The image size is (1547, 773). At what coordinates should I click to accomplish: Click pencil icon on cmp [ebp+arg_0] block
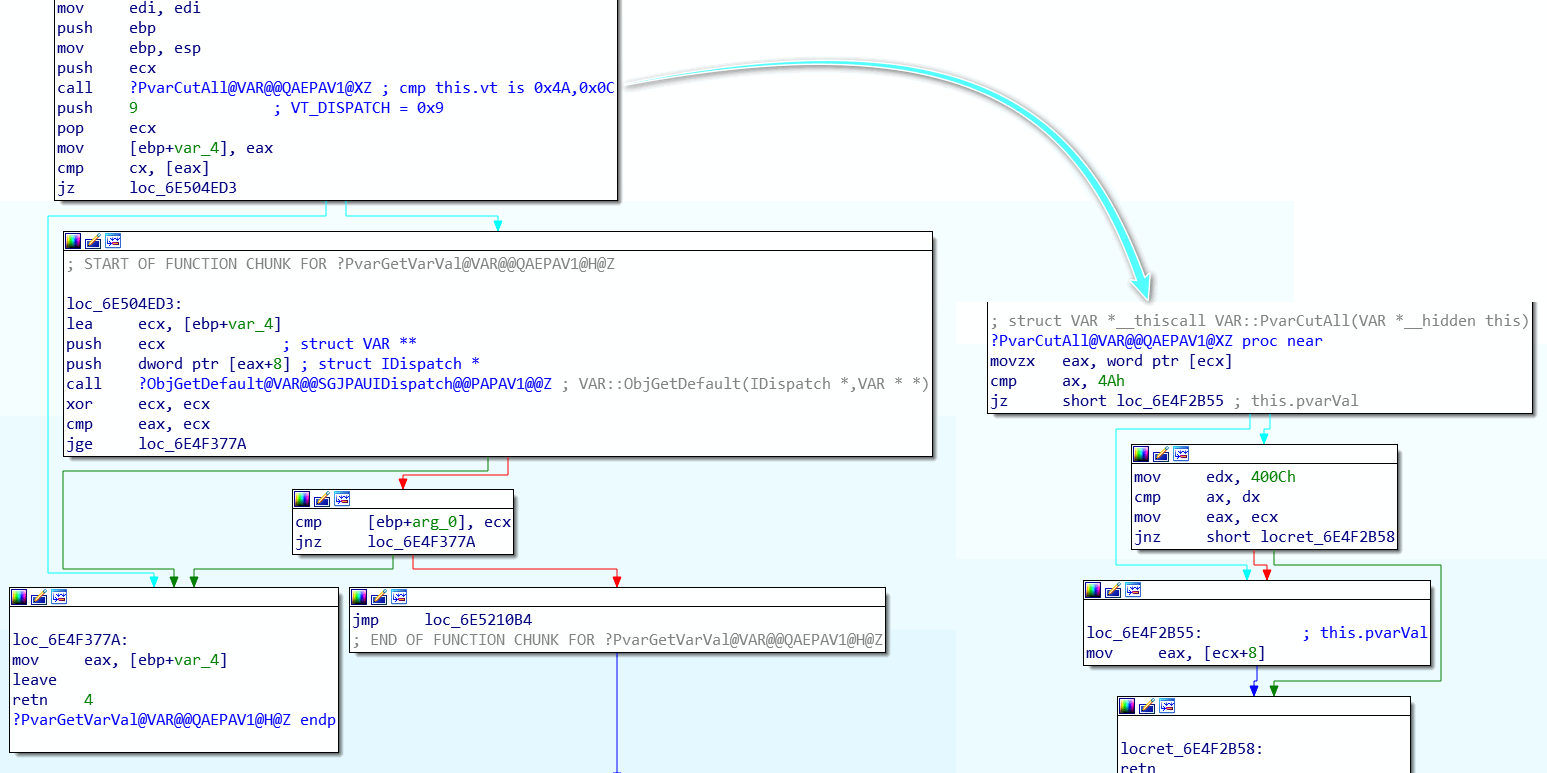pyautogui.click(x=322, y=499)
